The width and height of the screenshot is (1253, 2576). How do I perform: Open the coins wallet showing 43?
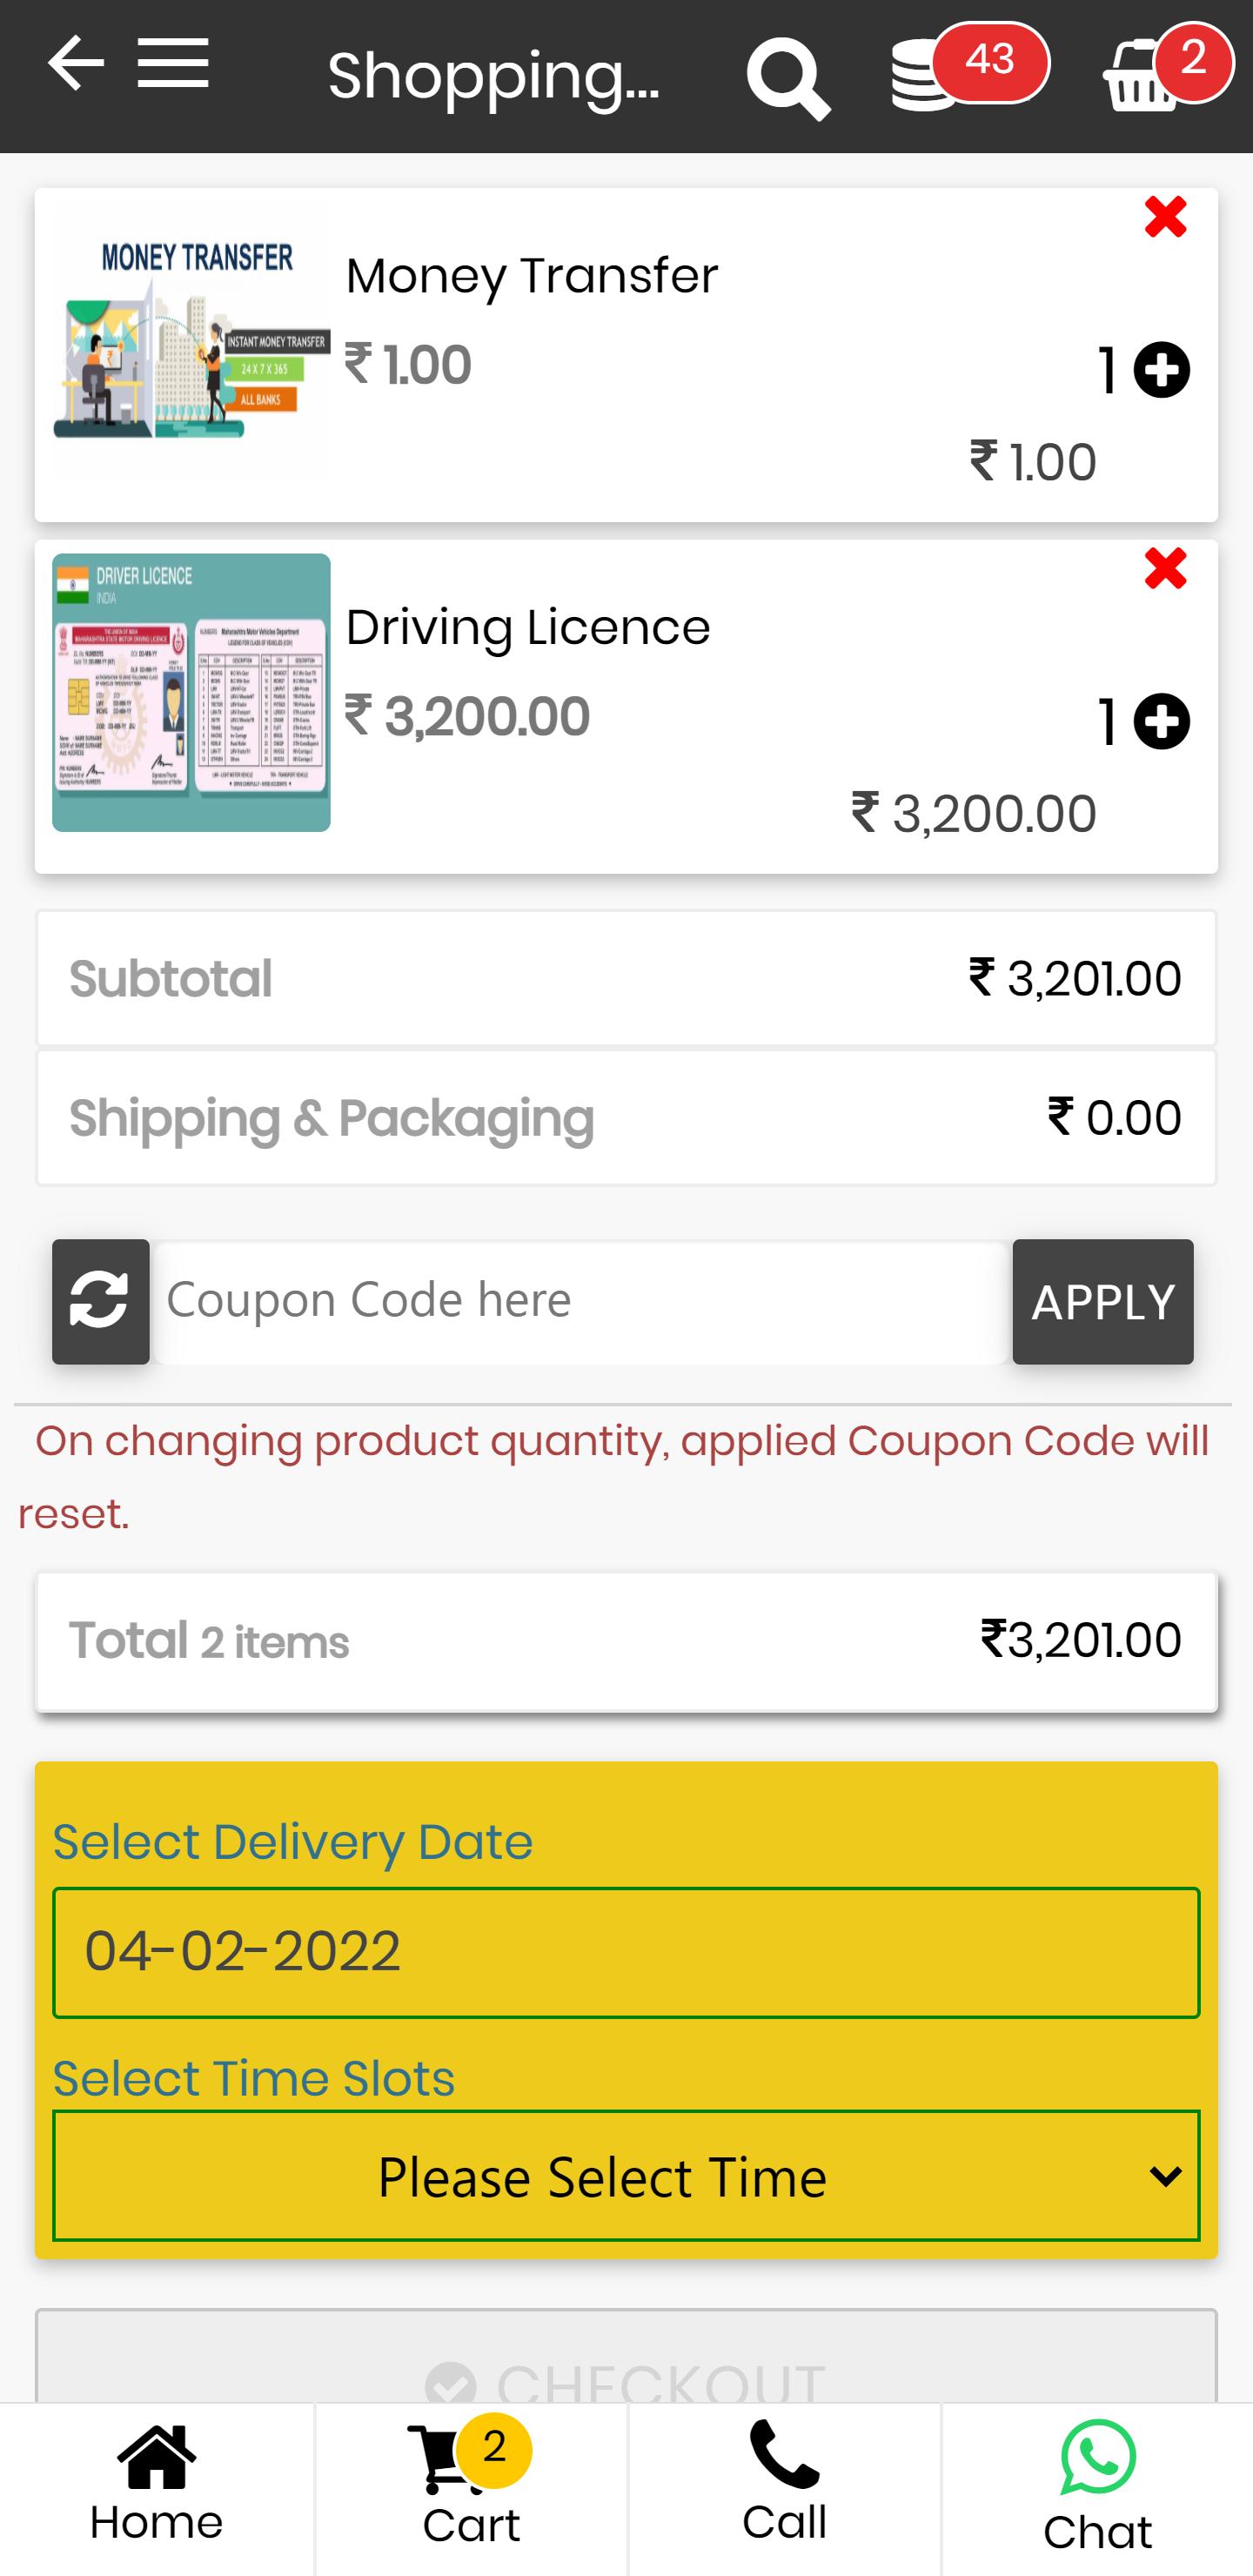tap(969, 68)
